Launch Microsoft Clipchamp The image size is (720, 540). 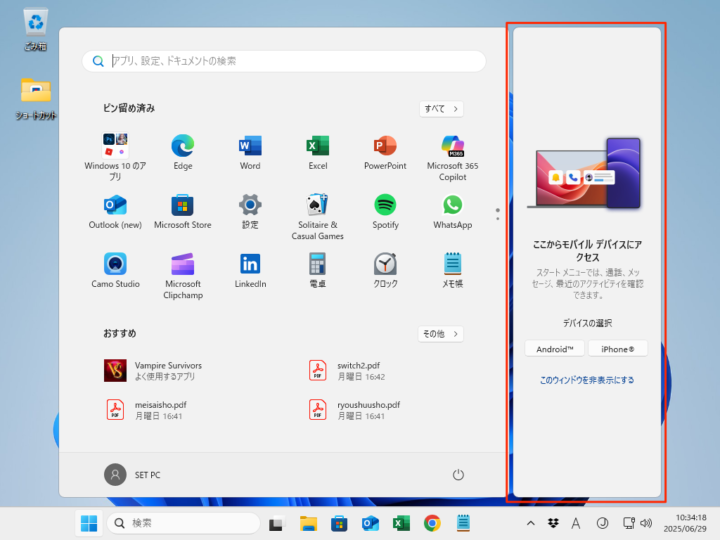[x=183, y=276]
